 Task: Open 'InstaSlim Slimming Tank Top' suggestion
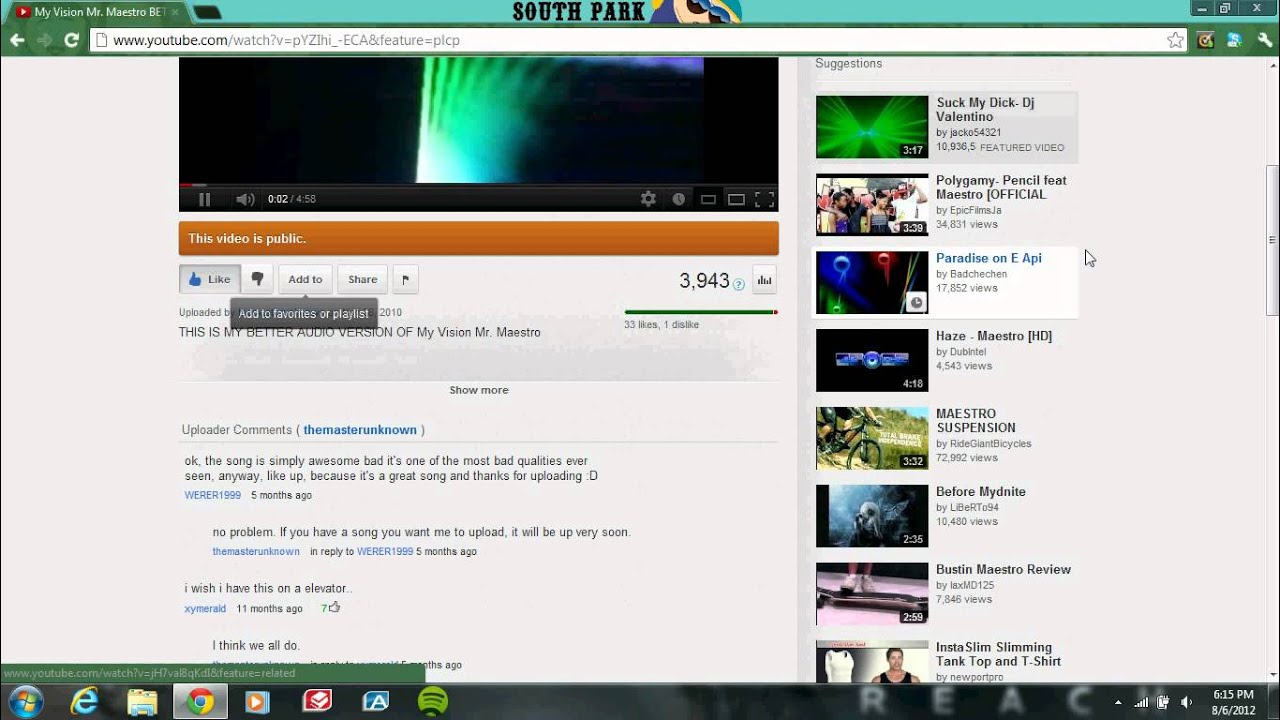998,654
